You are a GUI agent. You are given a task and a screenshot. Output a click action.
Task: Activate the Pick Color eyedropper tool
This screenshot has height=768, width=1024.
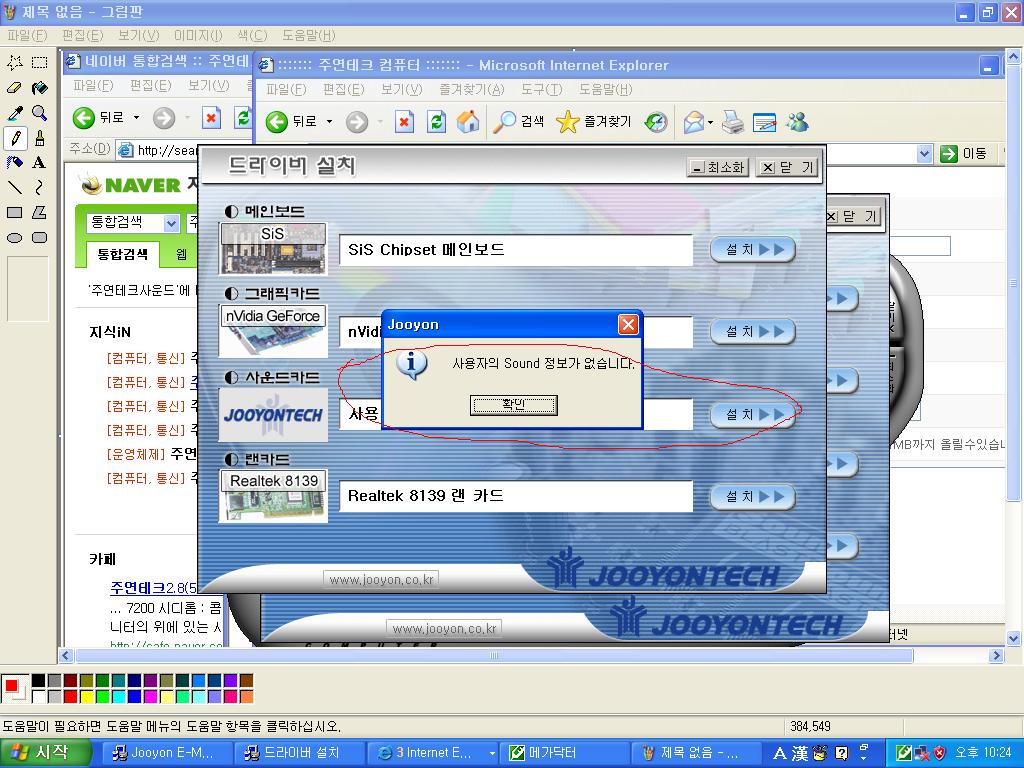(x=15, y=112)
